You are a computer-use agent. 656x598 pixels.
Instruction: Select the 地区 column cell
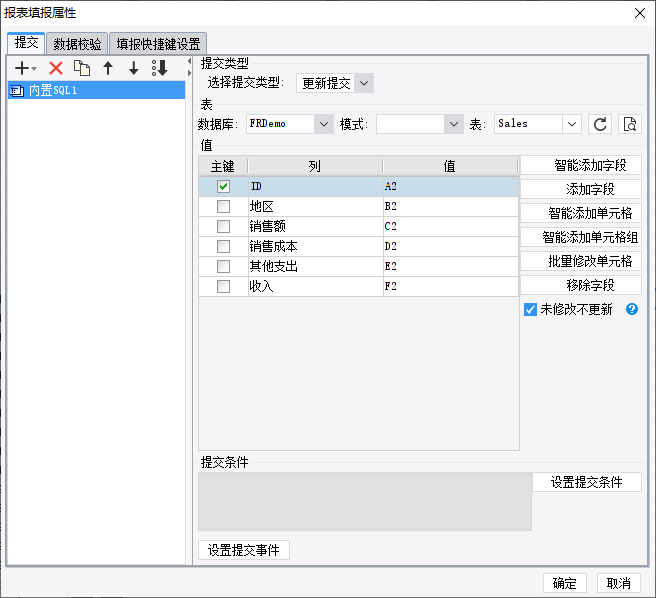tap(315, 206)
